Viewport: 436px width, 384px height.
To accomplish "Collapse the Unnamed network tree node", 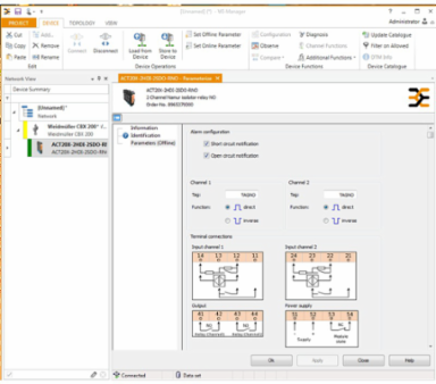I will click(x=14, y=112).
